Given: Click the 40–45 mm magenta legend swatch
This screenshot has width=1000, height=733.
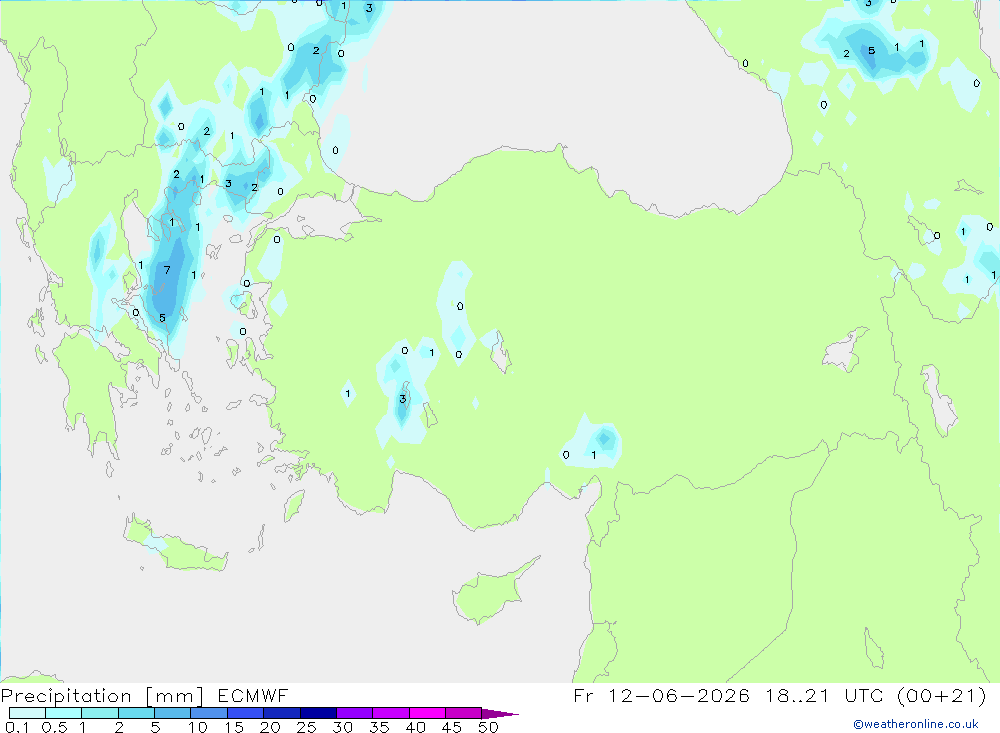Looking at the screenshot, I should pos(427,713).
